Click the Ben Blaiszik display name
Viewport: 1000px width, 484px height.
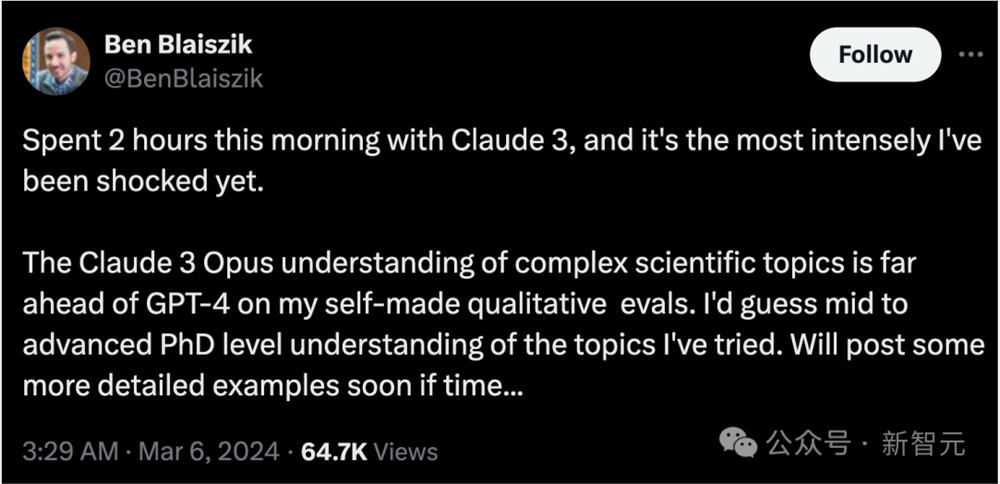pos(177,45)
